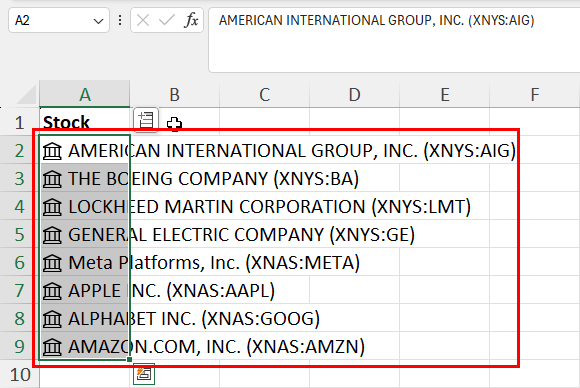Screen dimensions: 580x388
Task: Open the Name Box dropdown arrow
Action: pos(98,21)
